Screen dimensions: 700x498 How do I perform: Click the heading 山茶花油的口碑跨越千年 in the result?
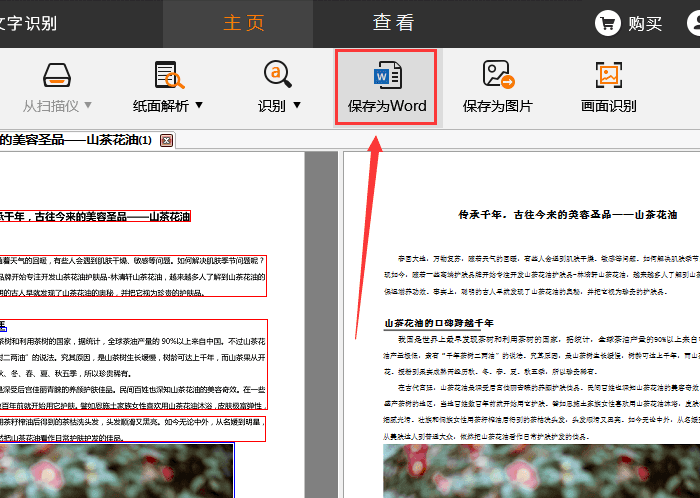438,323
